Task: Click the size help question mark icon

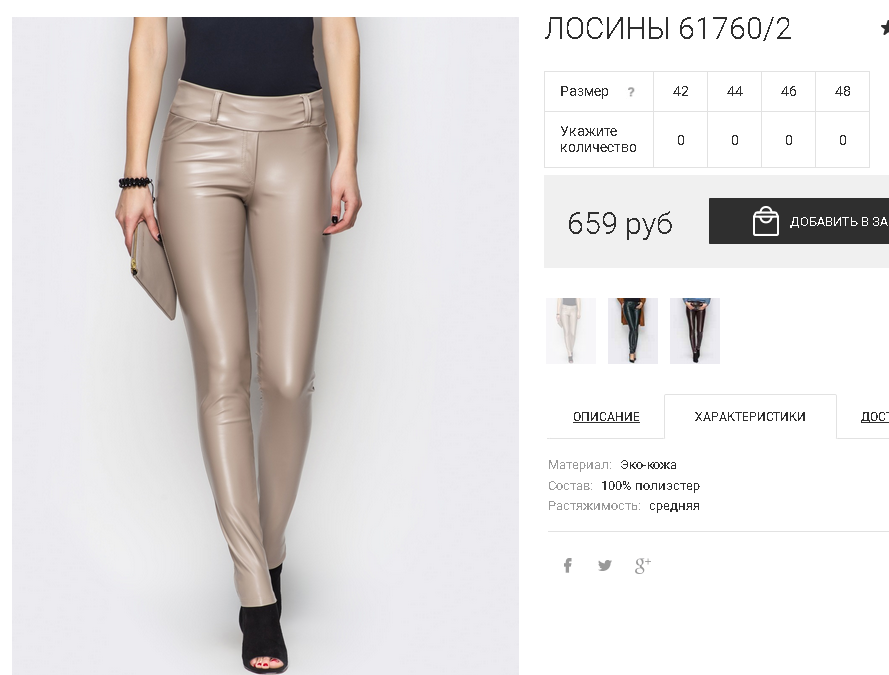Action: tap(631, 92)
